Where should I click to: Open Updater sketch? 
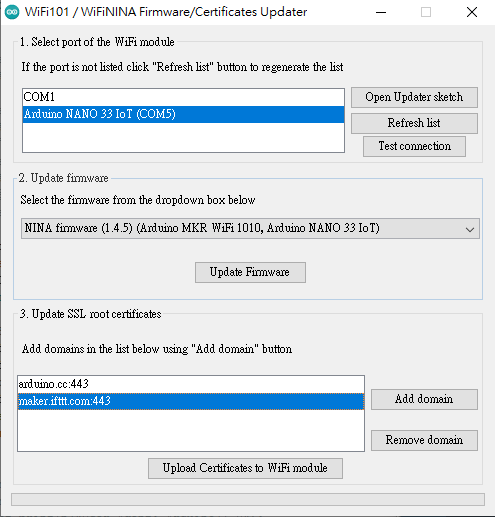[x=414, y=97]
